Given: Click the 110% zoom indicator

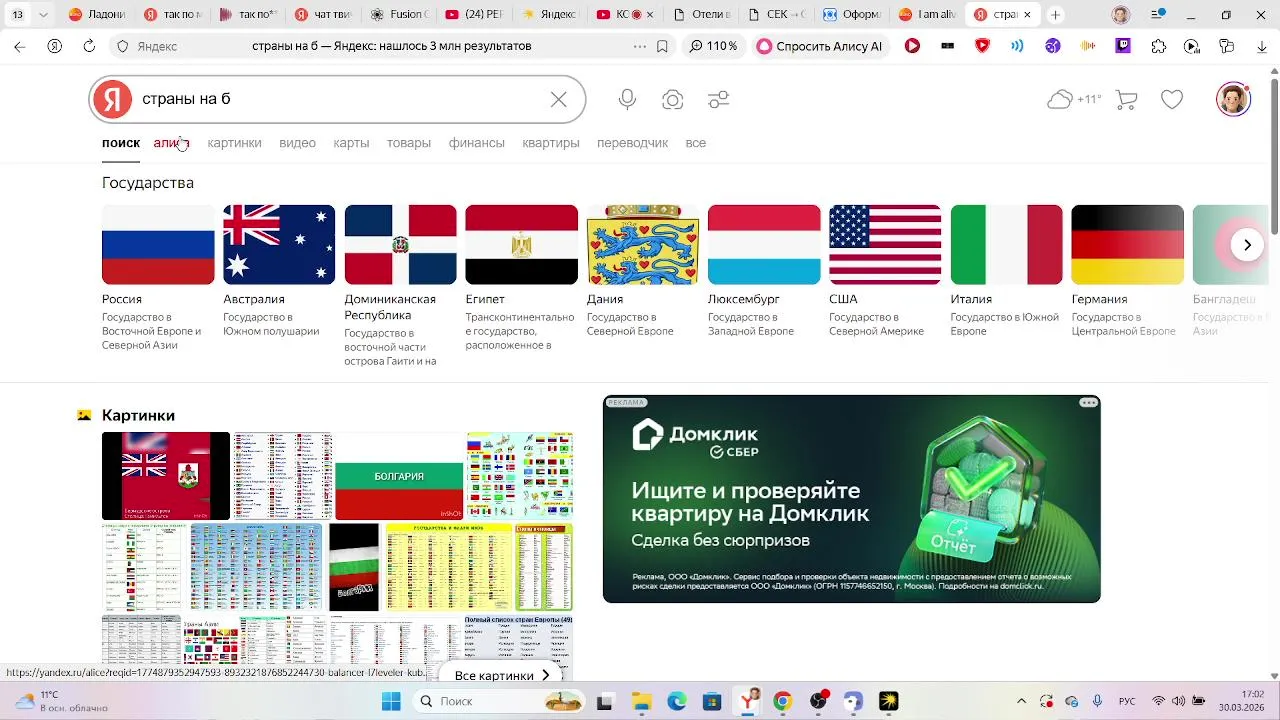Looking at the screenshot, I should (713, 46).
